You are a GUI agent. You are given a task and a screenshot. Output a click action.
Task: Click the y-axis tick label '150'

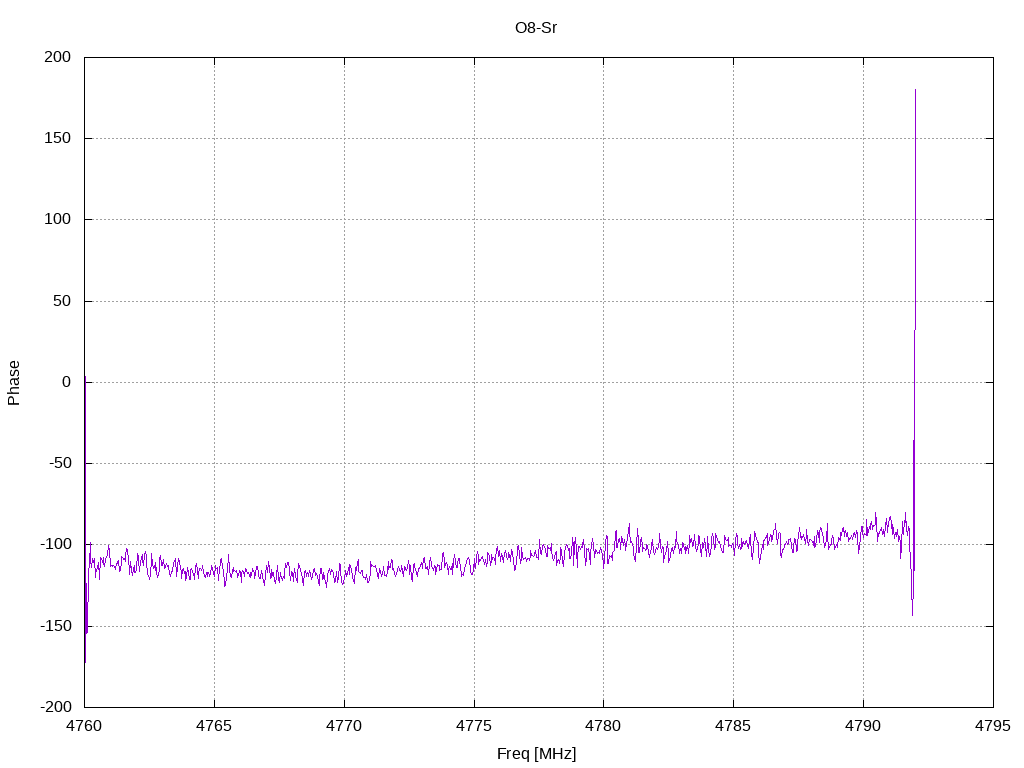(57, 138)
